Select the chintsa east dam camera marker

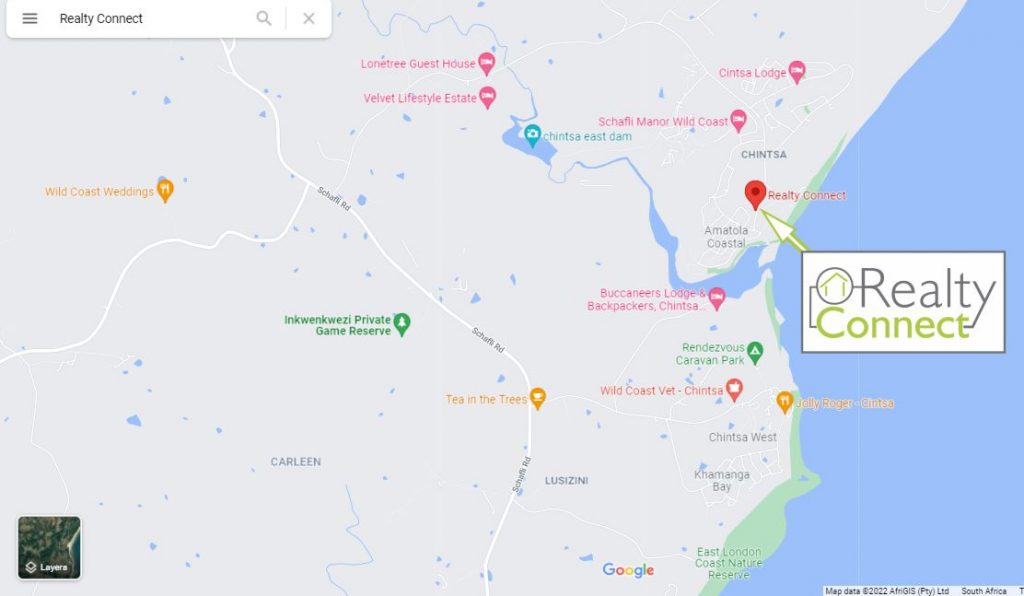pyautogui.click(x=533, y=135)
